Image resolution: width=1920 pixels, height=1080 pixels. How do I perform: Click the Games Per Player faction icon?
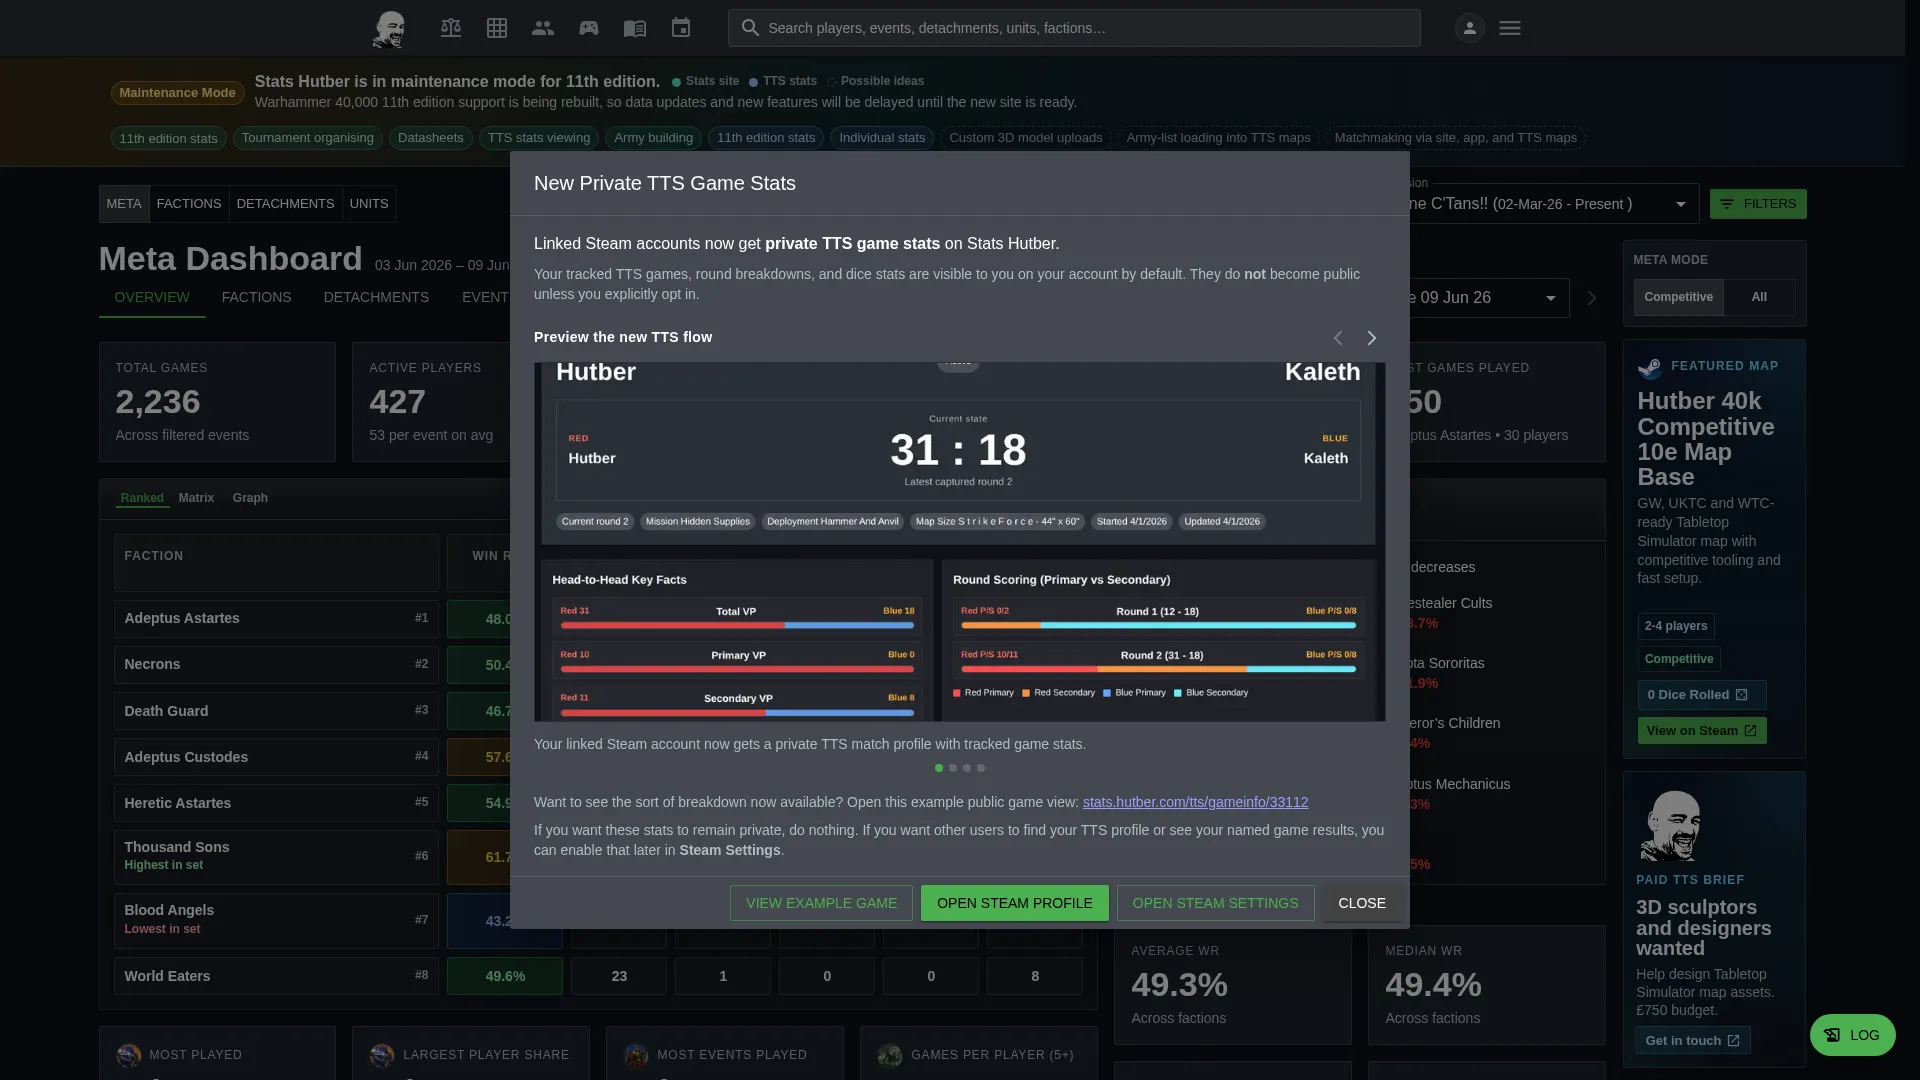[890, 1055]
